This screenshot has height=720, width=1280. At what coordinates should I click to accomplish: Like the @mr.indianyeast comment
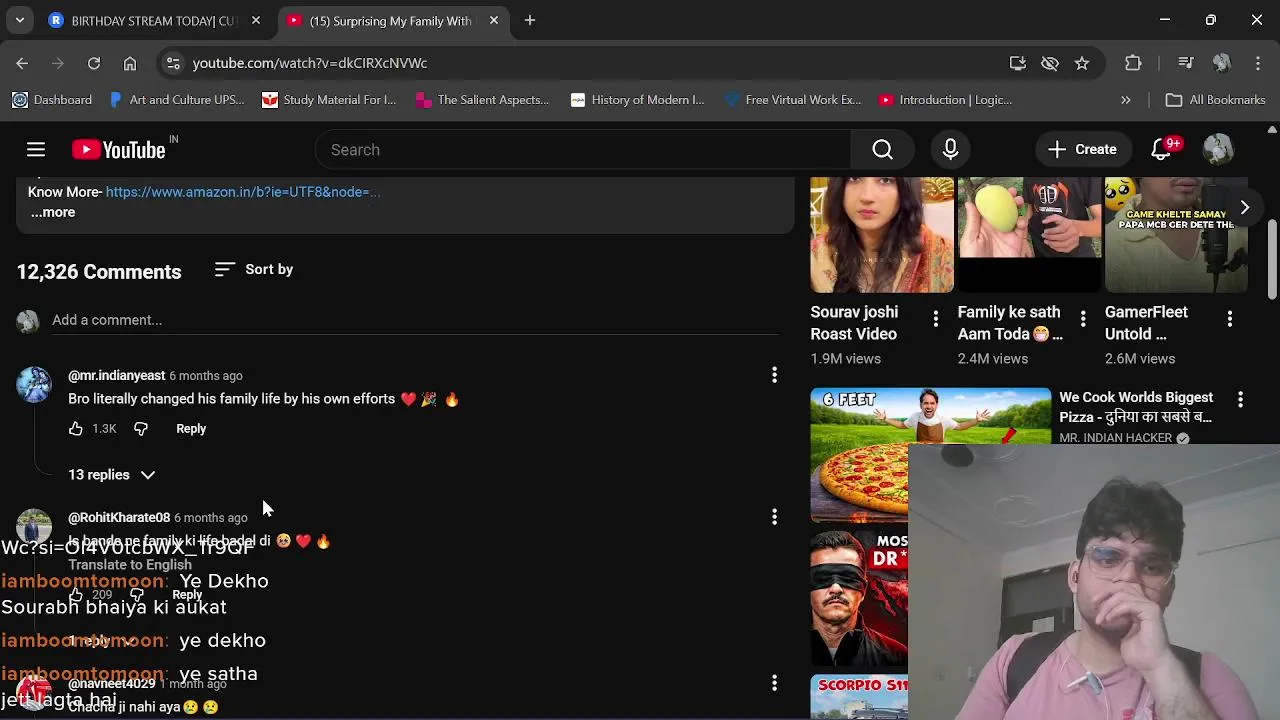tap(76, 428)
